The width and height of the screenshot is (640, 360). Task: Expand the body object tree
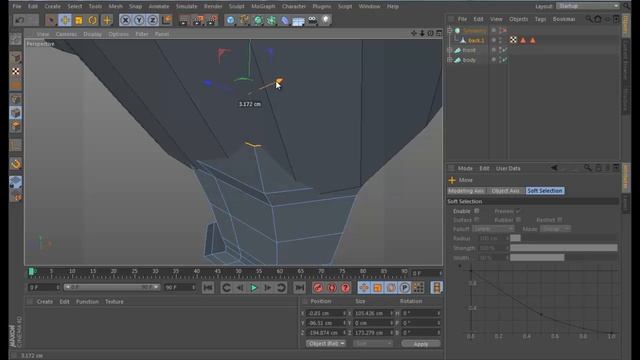click(x=450, y=60)
